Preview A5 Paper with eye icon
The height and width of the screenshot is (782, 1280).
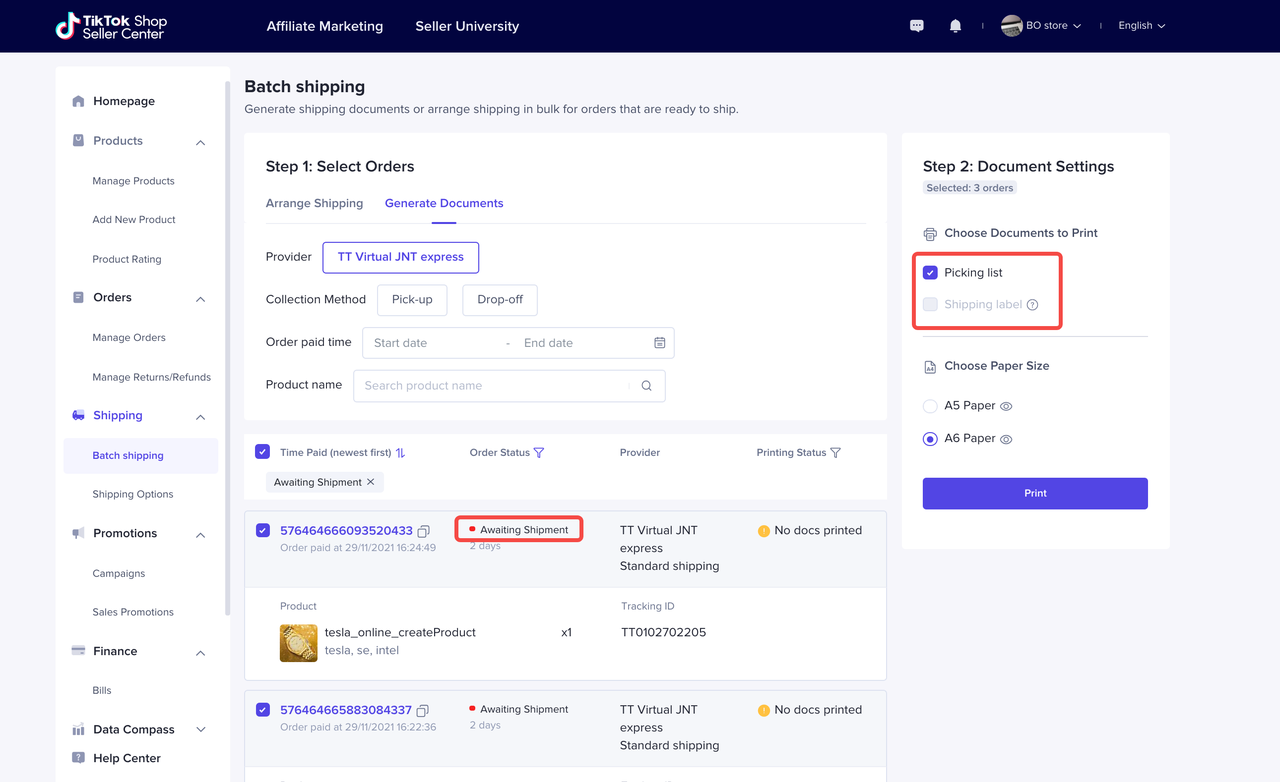pos(1006,407)
